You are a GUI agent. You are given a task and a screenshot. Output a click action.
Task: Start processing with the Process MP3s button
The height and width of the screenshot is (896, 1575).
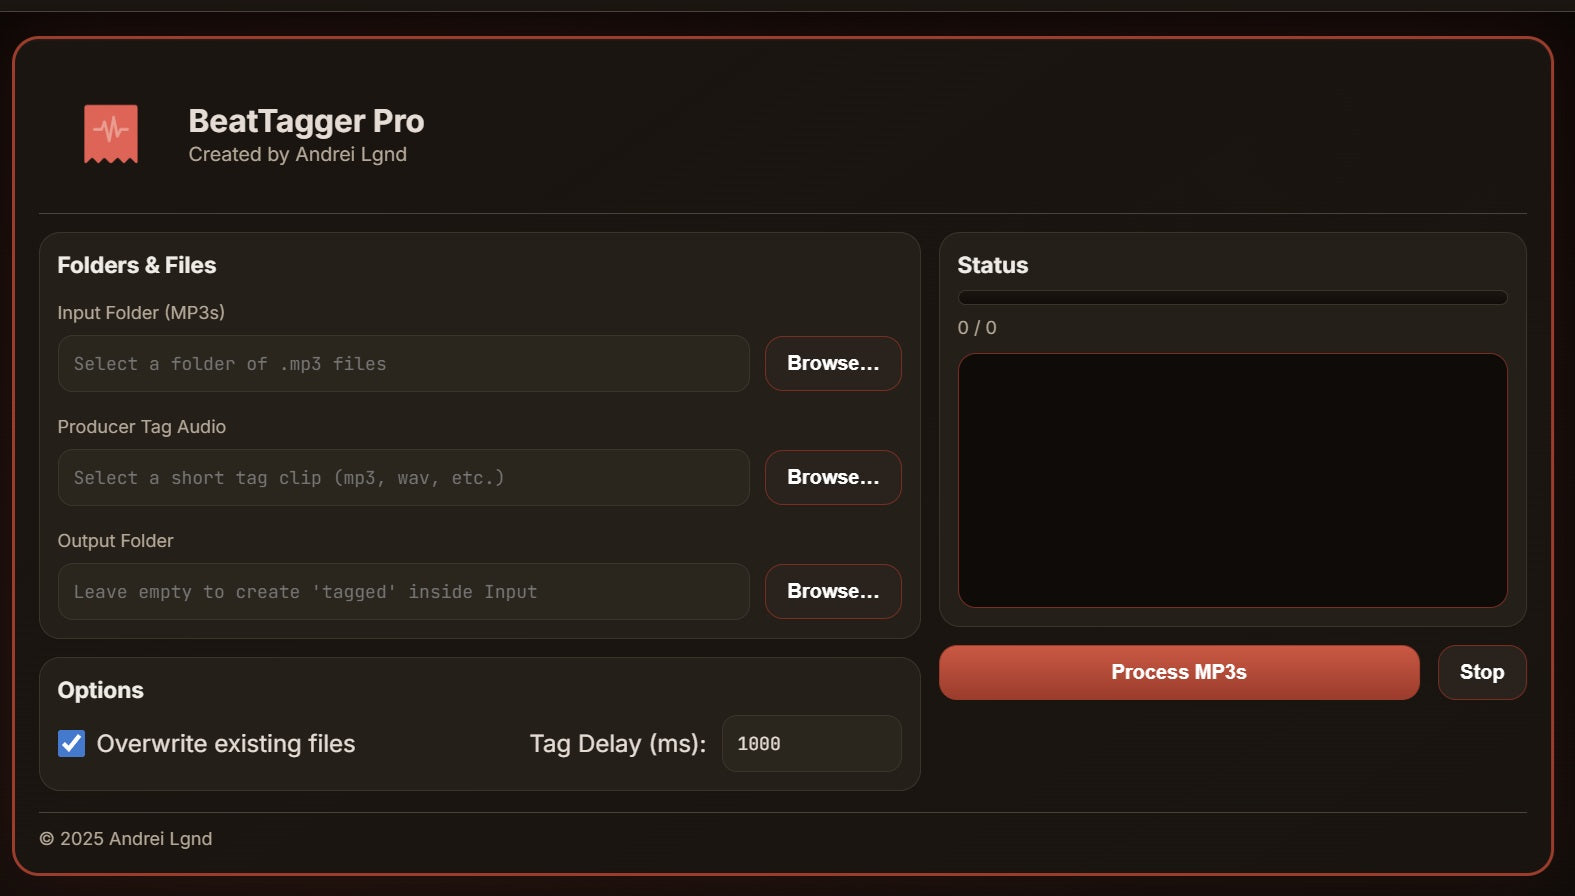tap(1178, 672)
